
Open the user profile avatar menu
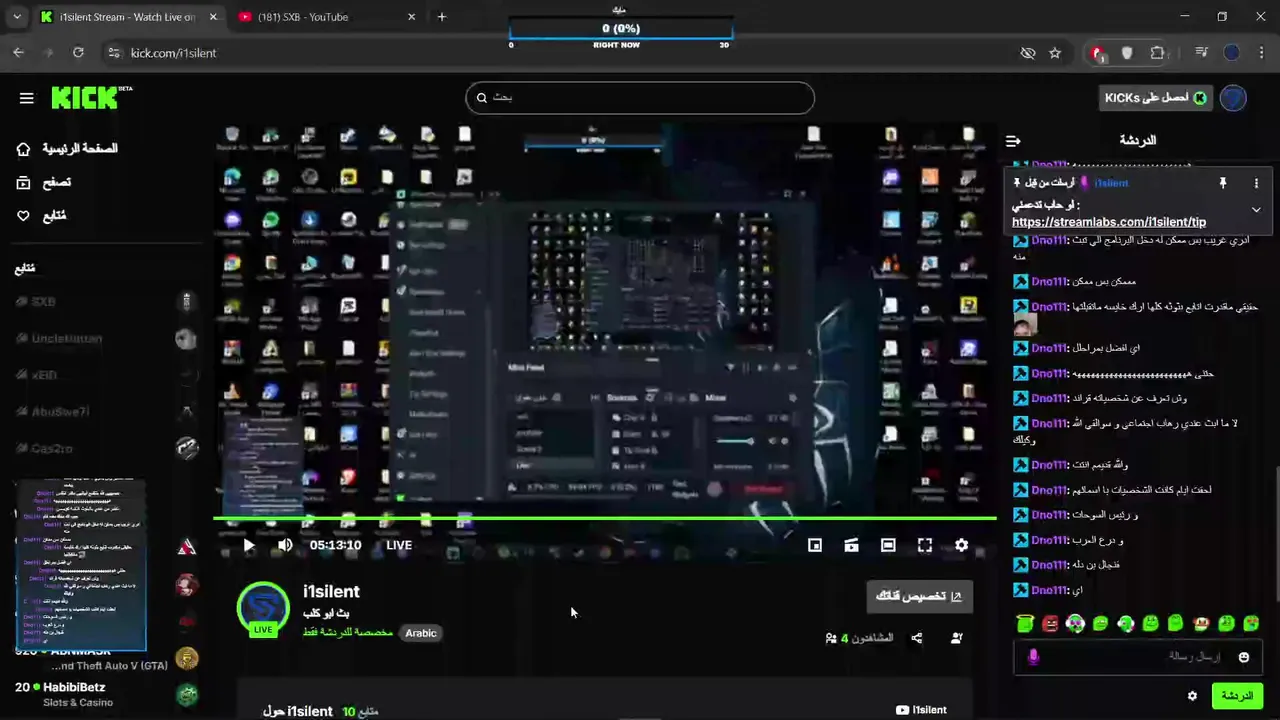[x=1233, y=97]
